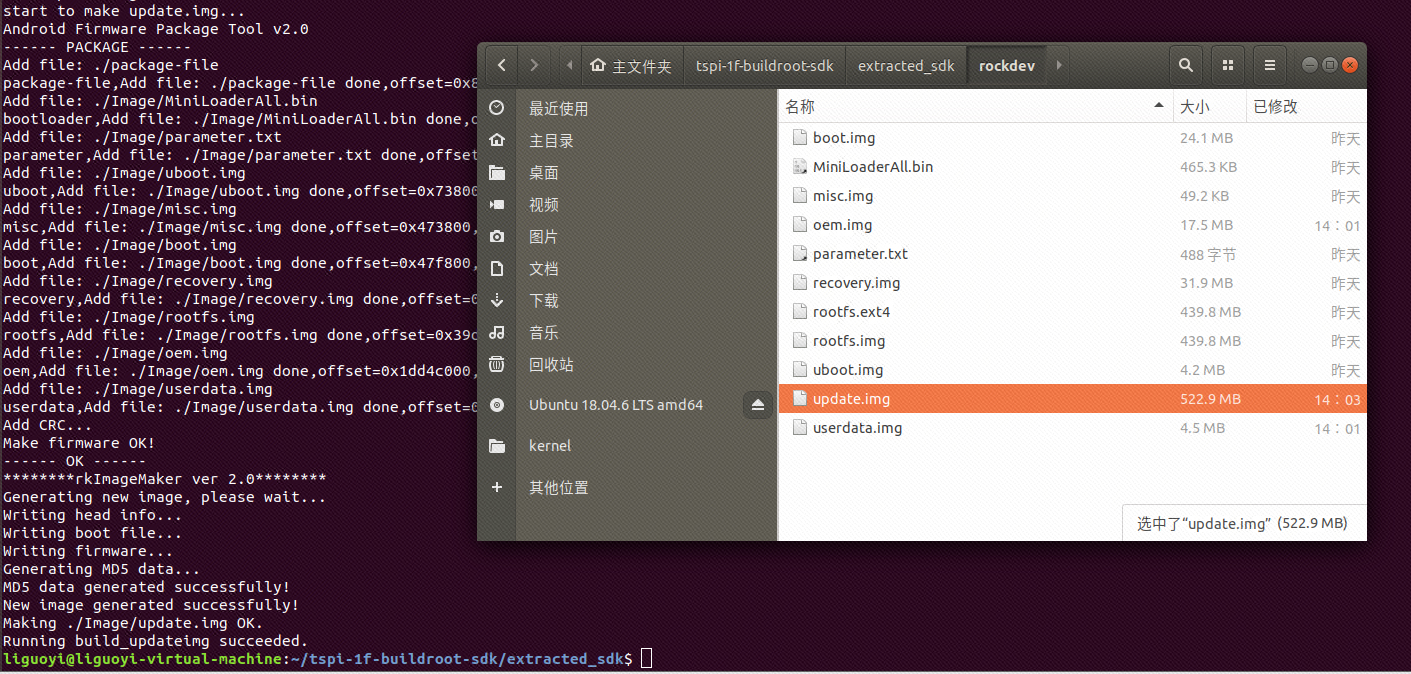Go back with the back arrow

[x=502, y=66]
